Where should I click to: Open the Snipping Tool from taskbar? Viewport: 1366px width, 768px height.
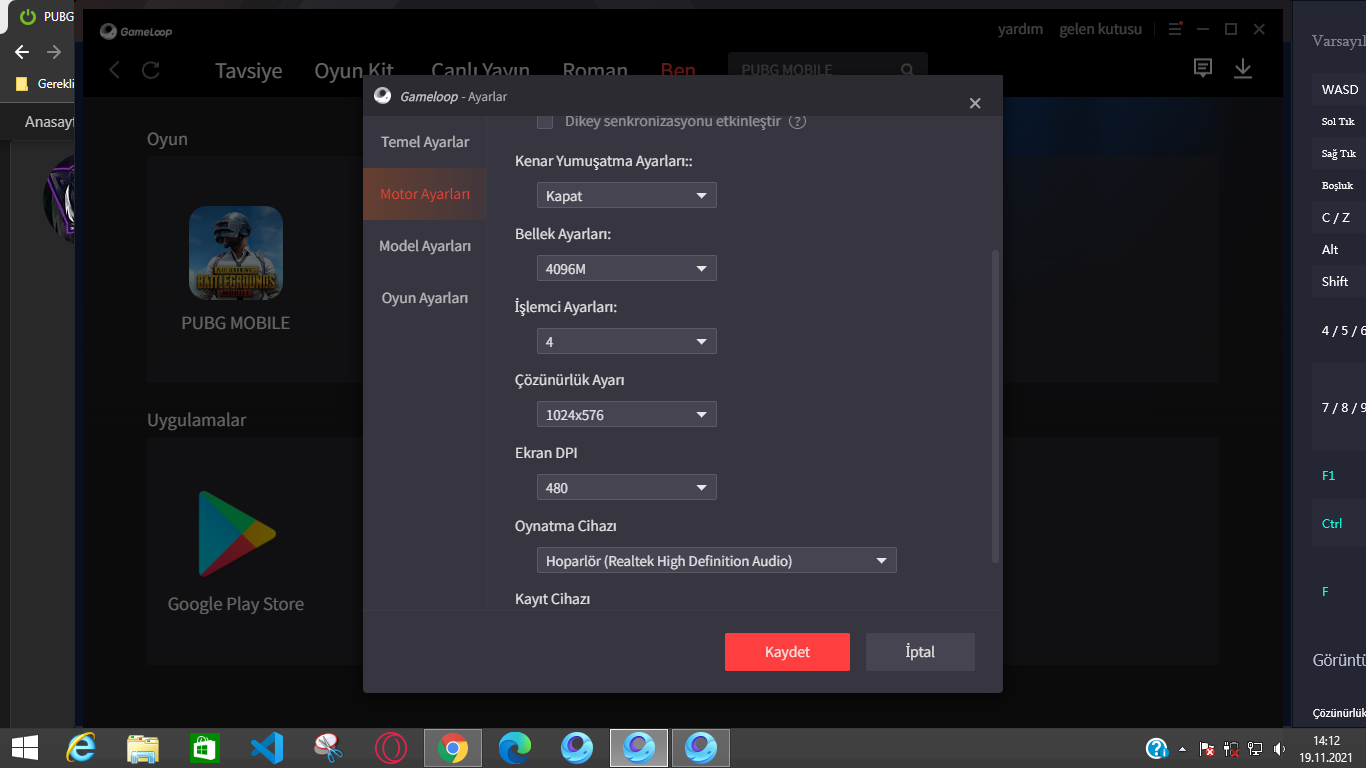pos(328,747)
